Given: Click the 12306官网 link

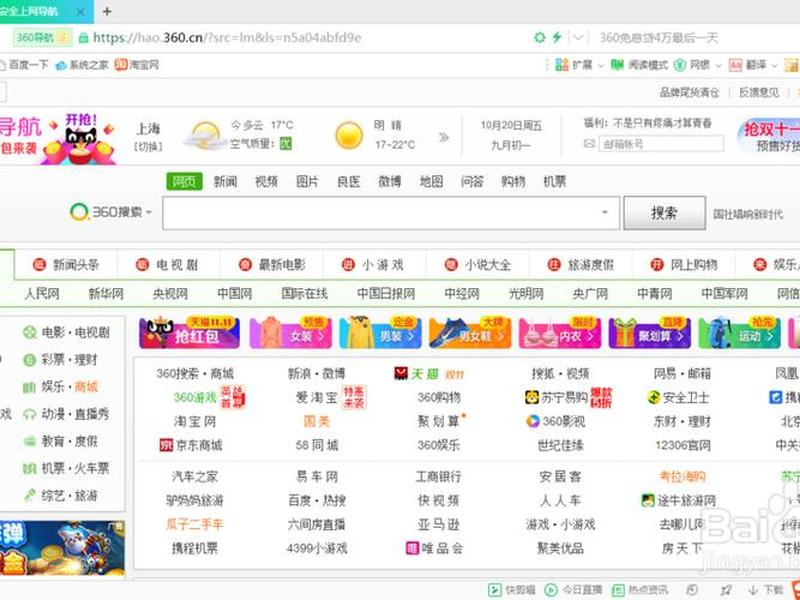Looking at the screenshot, I should [683, 445].
